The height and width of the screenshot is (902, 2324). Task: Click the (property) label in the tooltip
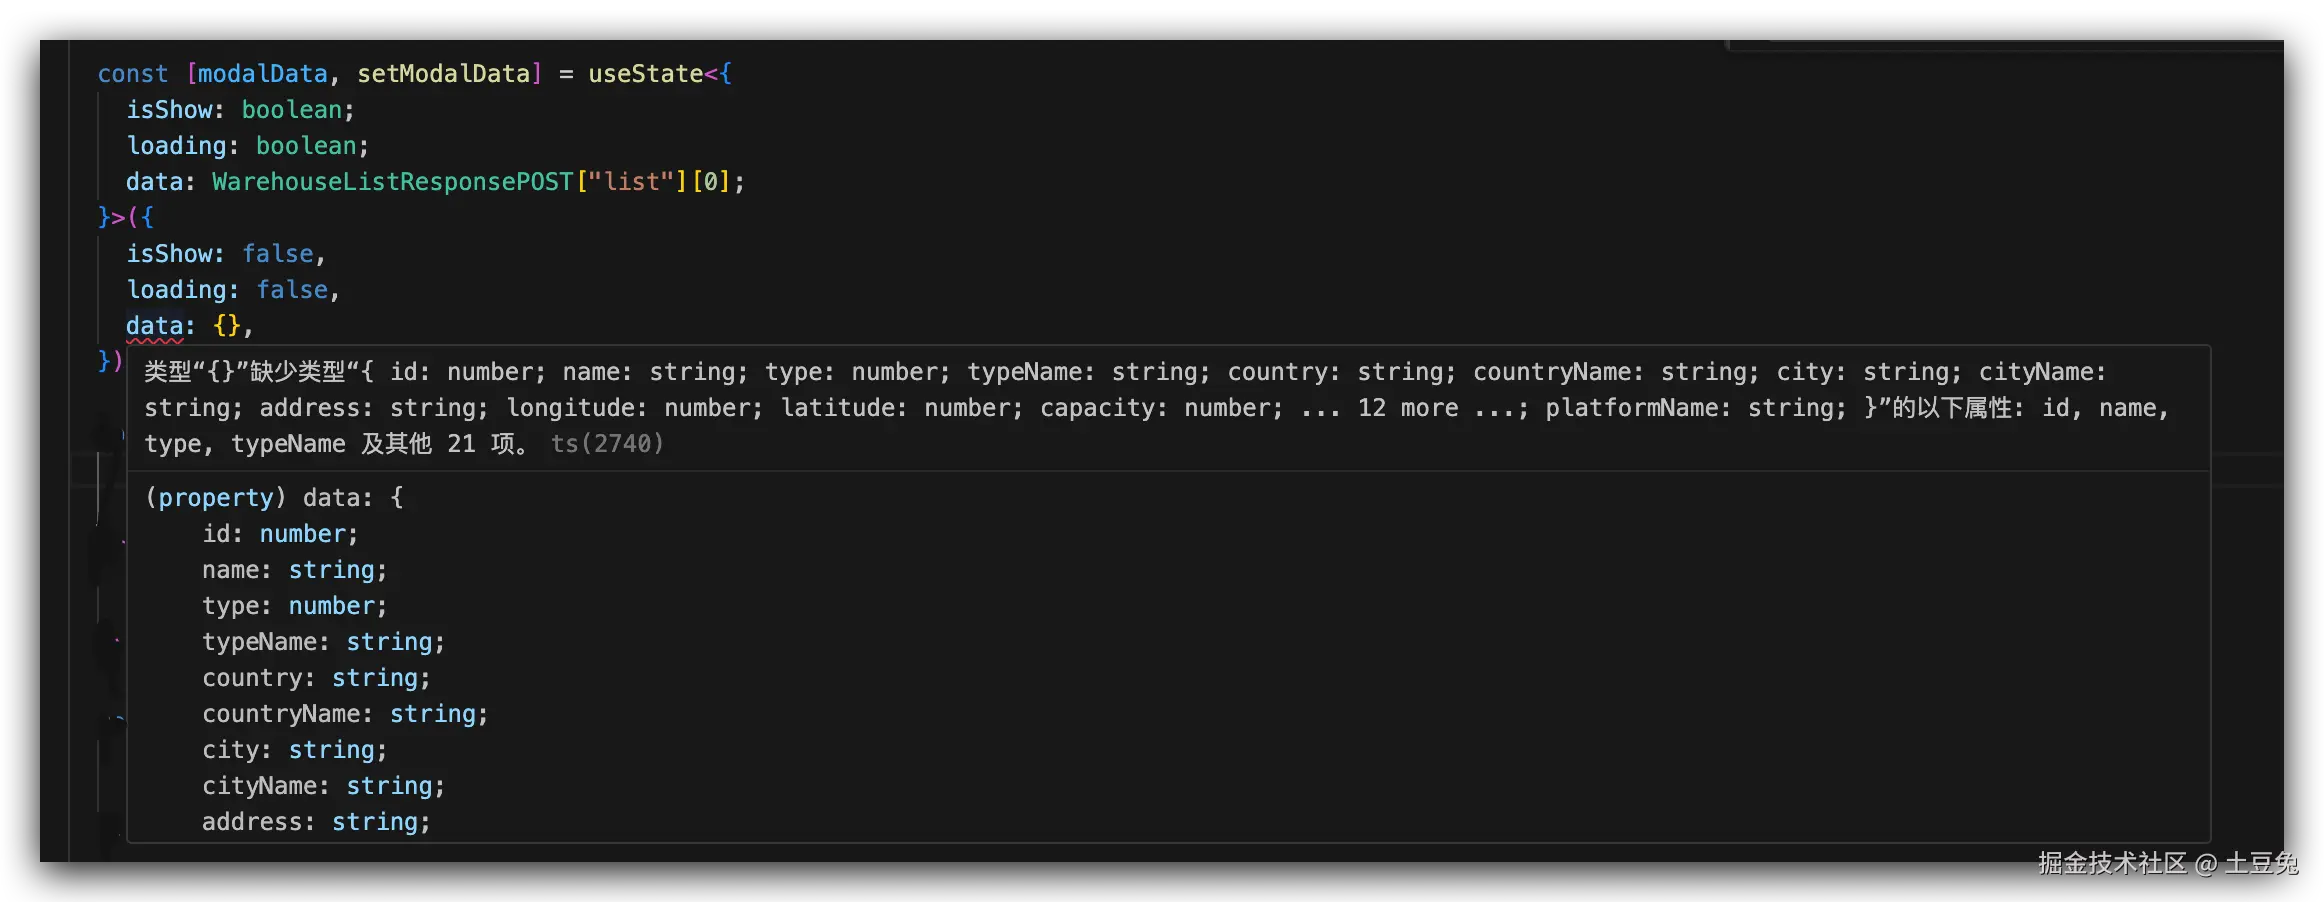[215, 498]
